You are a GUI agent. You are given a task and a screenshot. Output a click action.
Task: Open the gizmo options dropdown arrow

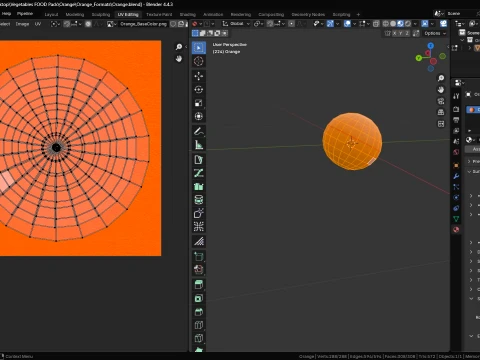click(x=337, y=24)
